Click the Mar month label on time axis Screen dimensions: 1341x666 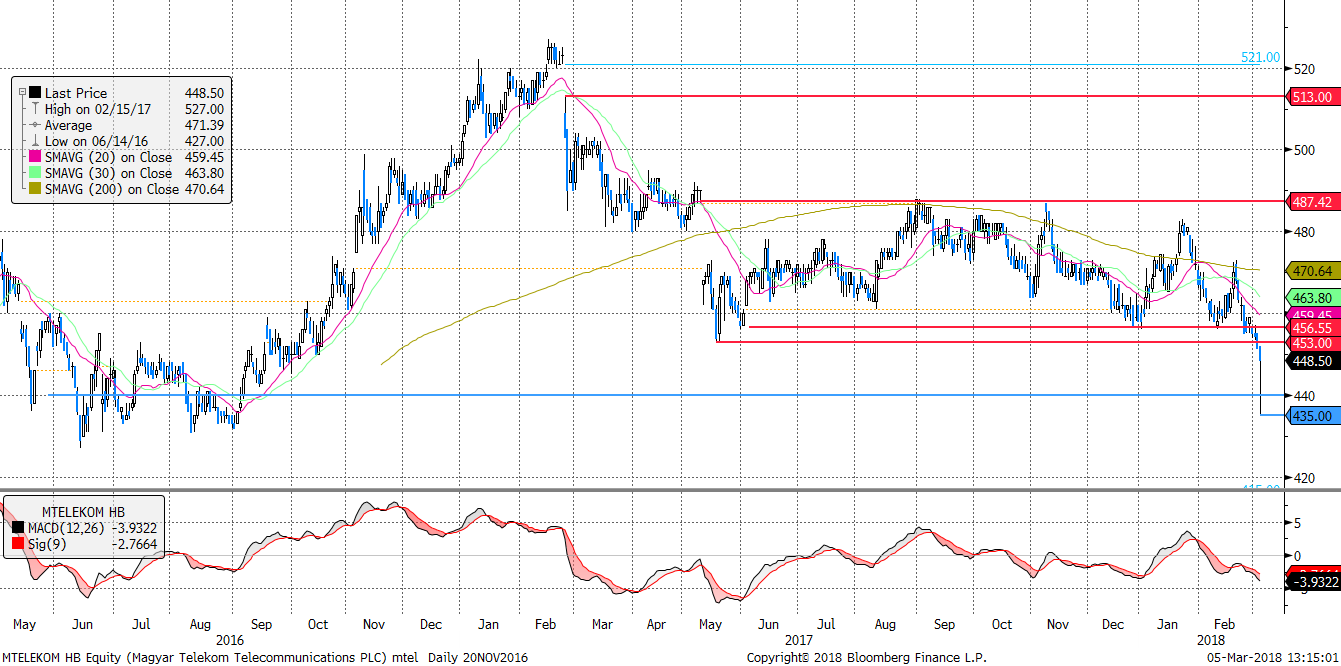point(602,624)
